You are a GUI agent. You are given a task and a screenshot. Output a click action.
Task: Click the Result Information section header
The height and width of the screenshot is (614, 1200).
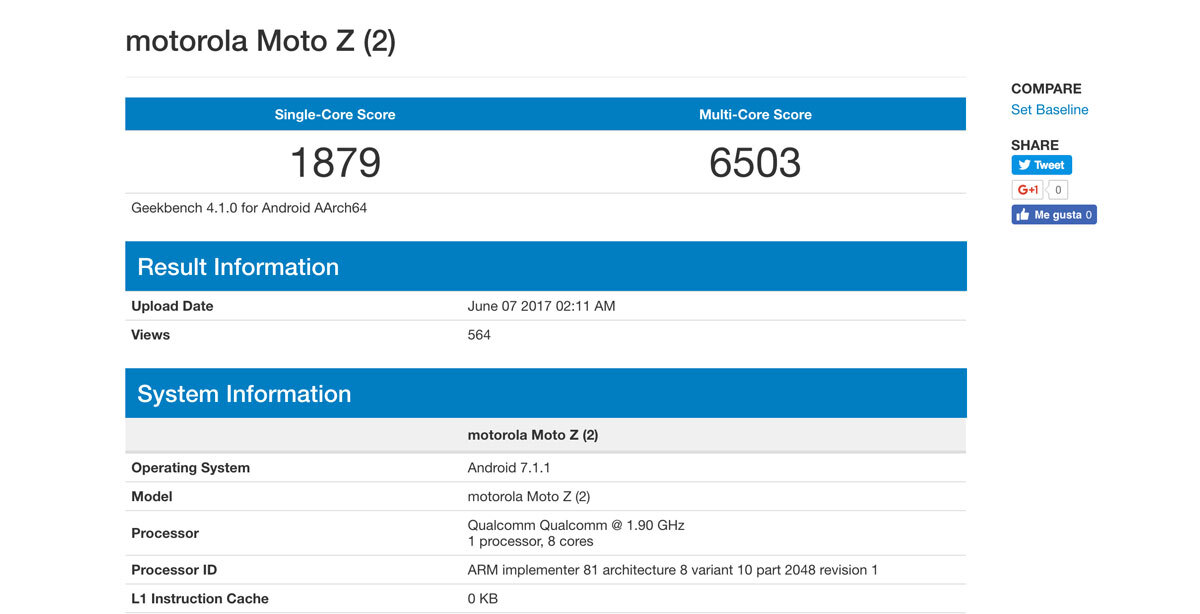point(238,267)
